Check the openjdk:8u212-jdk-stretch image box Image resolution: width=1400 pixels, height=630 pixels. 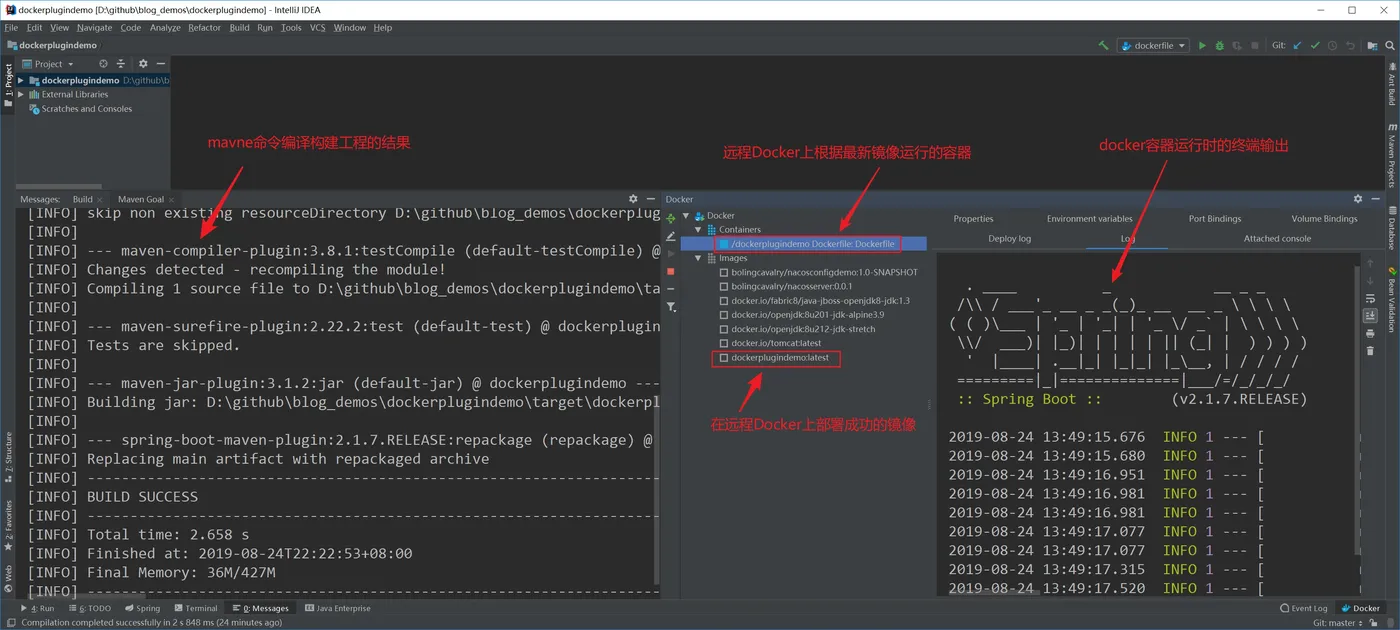[x=724, y=329]
